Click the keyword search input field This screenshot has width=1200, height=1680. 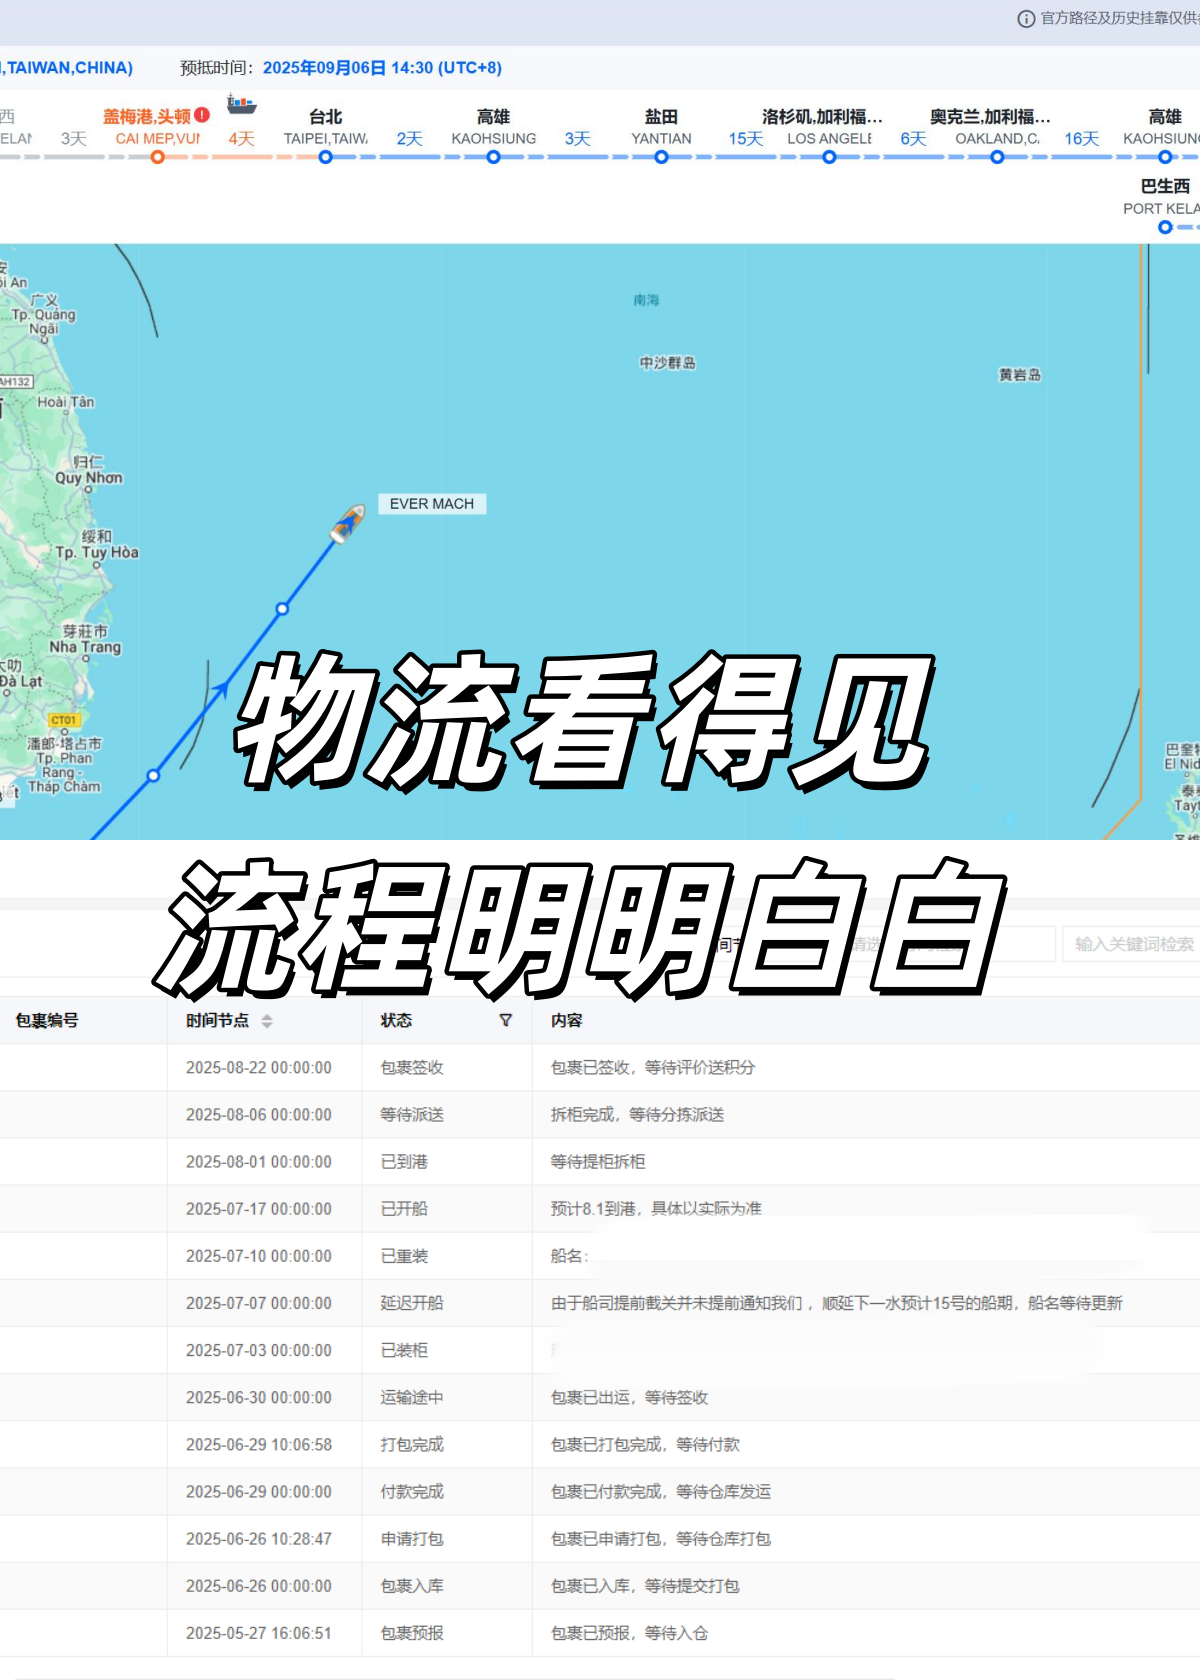(x=1132, y=944)
